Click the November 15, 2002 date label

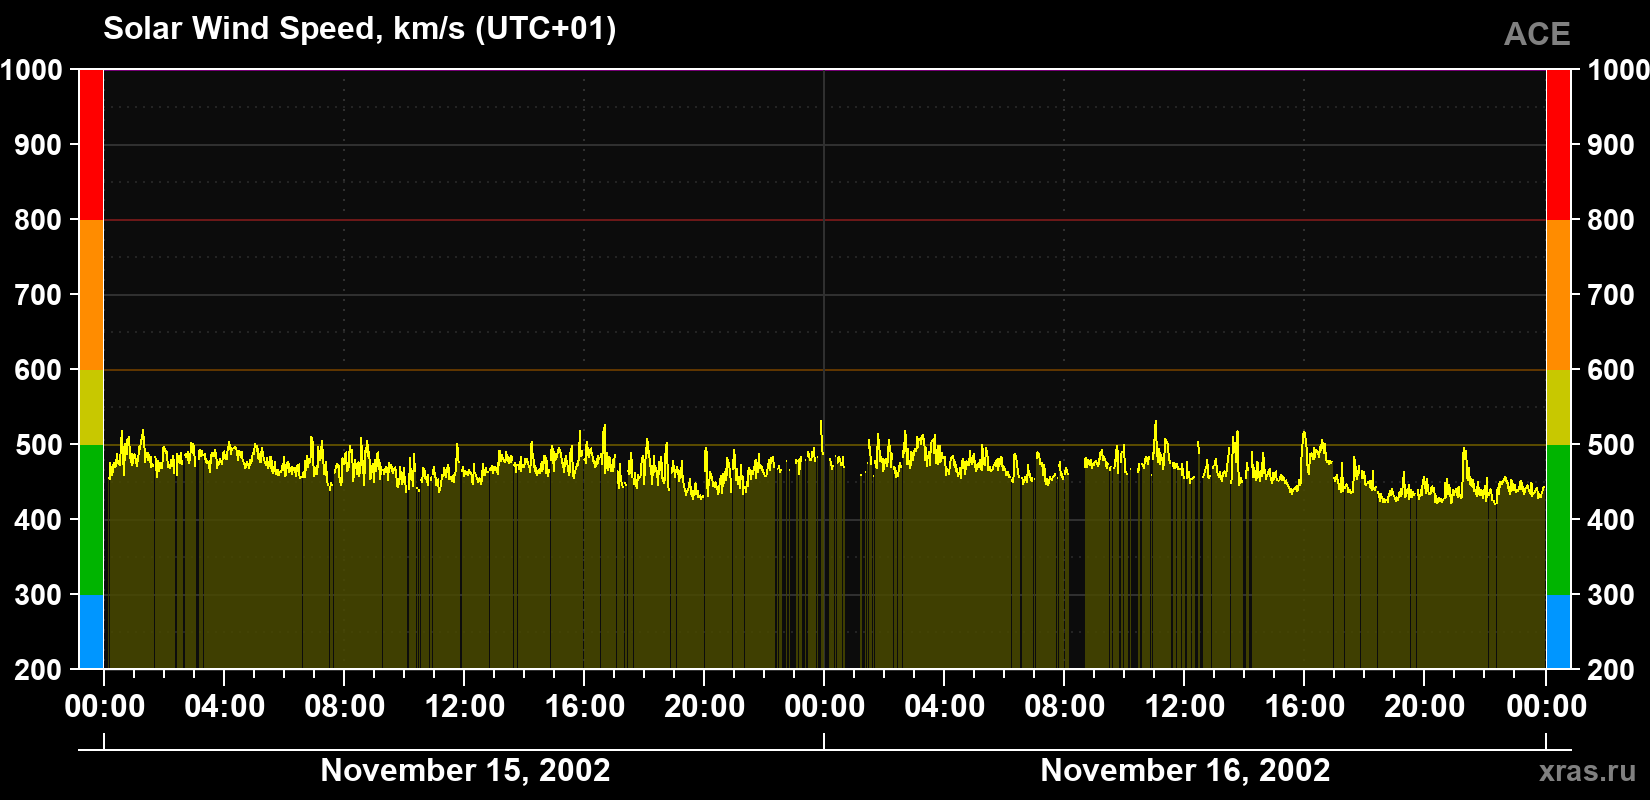coord(465,770)
